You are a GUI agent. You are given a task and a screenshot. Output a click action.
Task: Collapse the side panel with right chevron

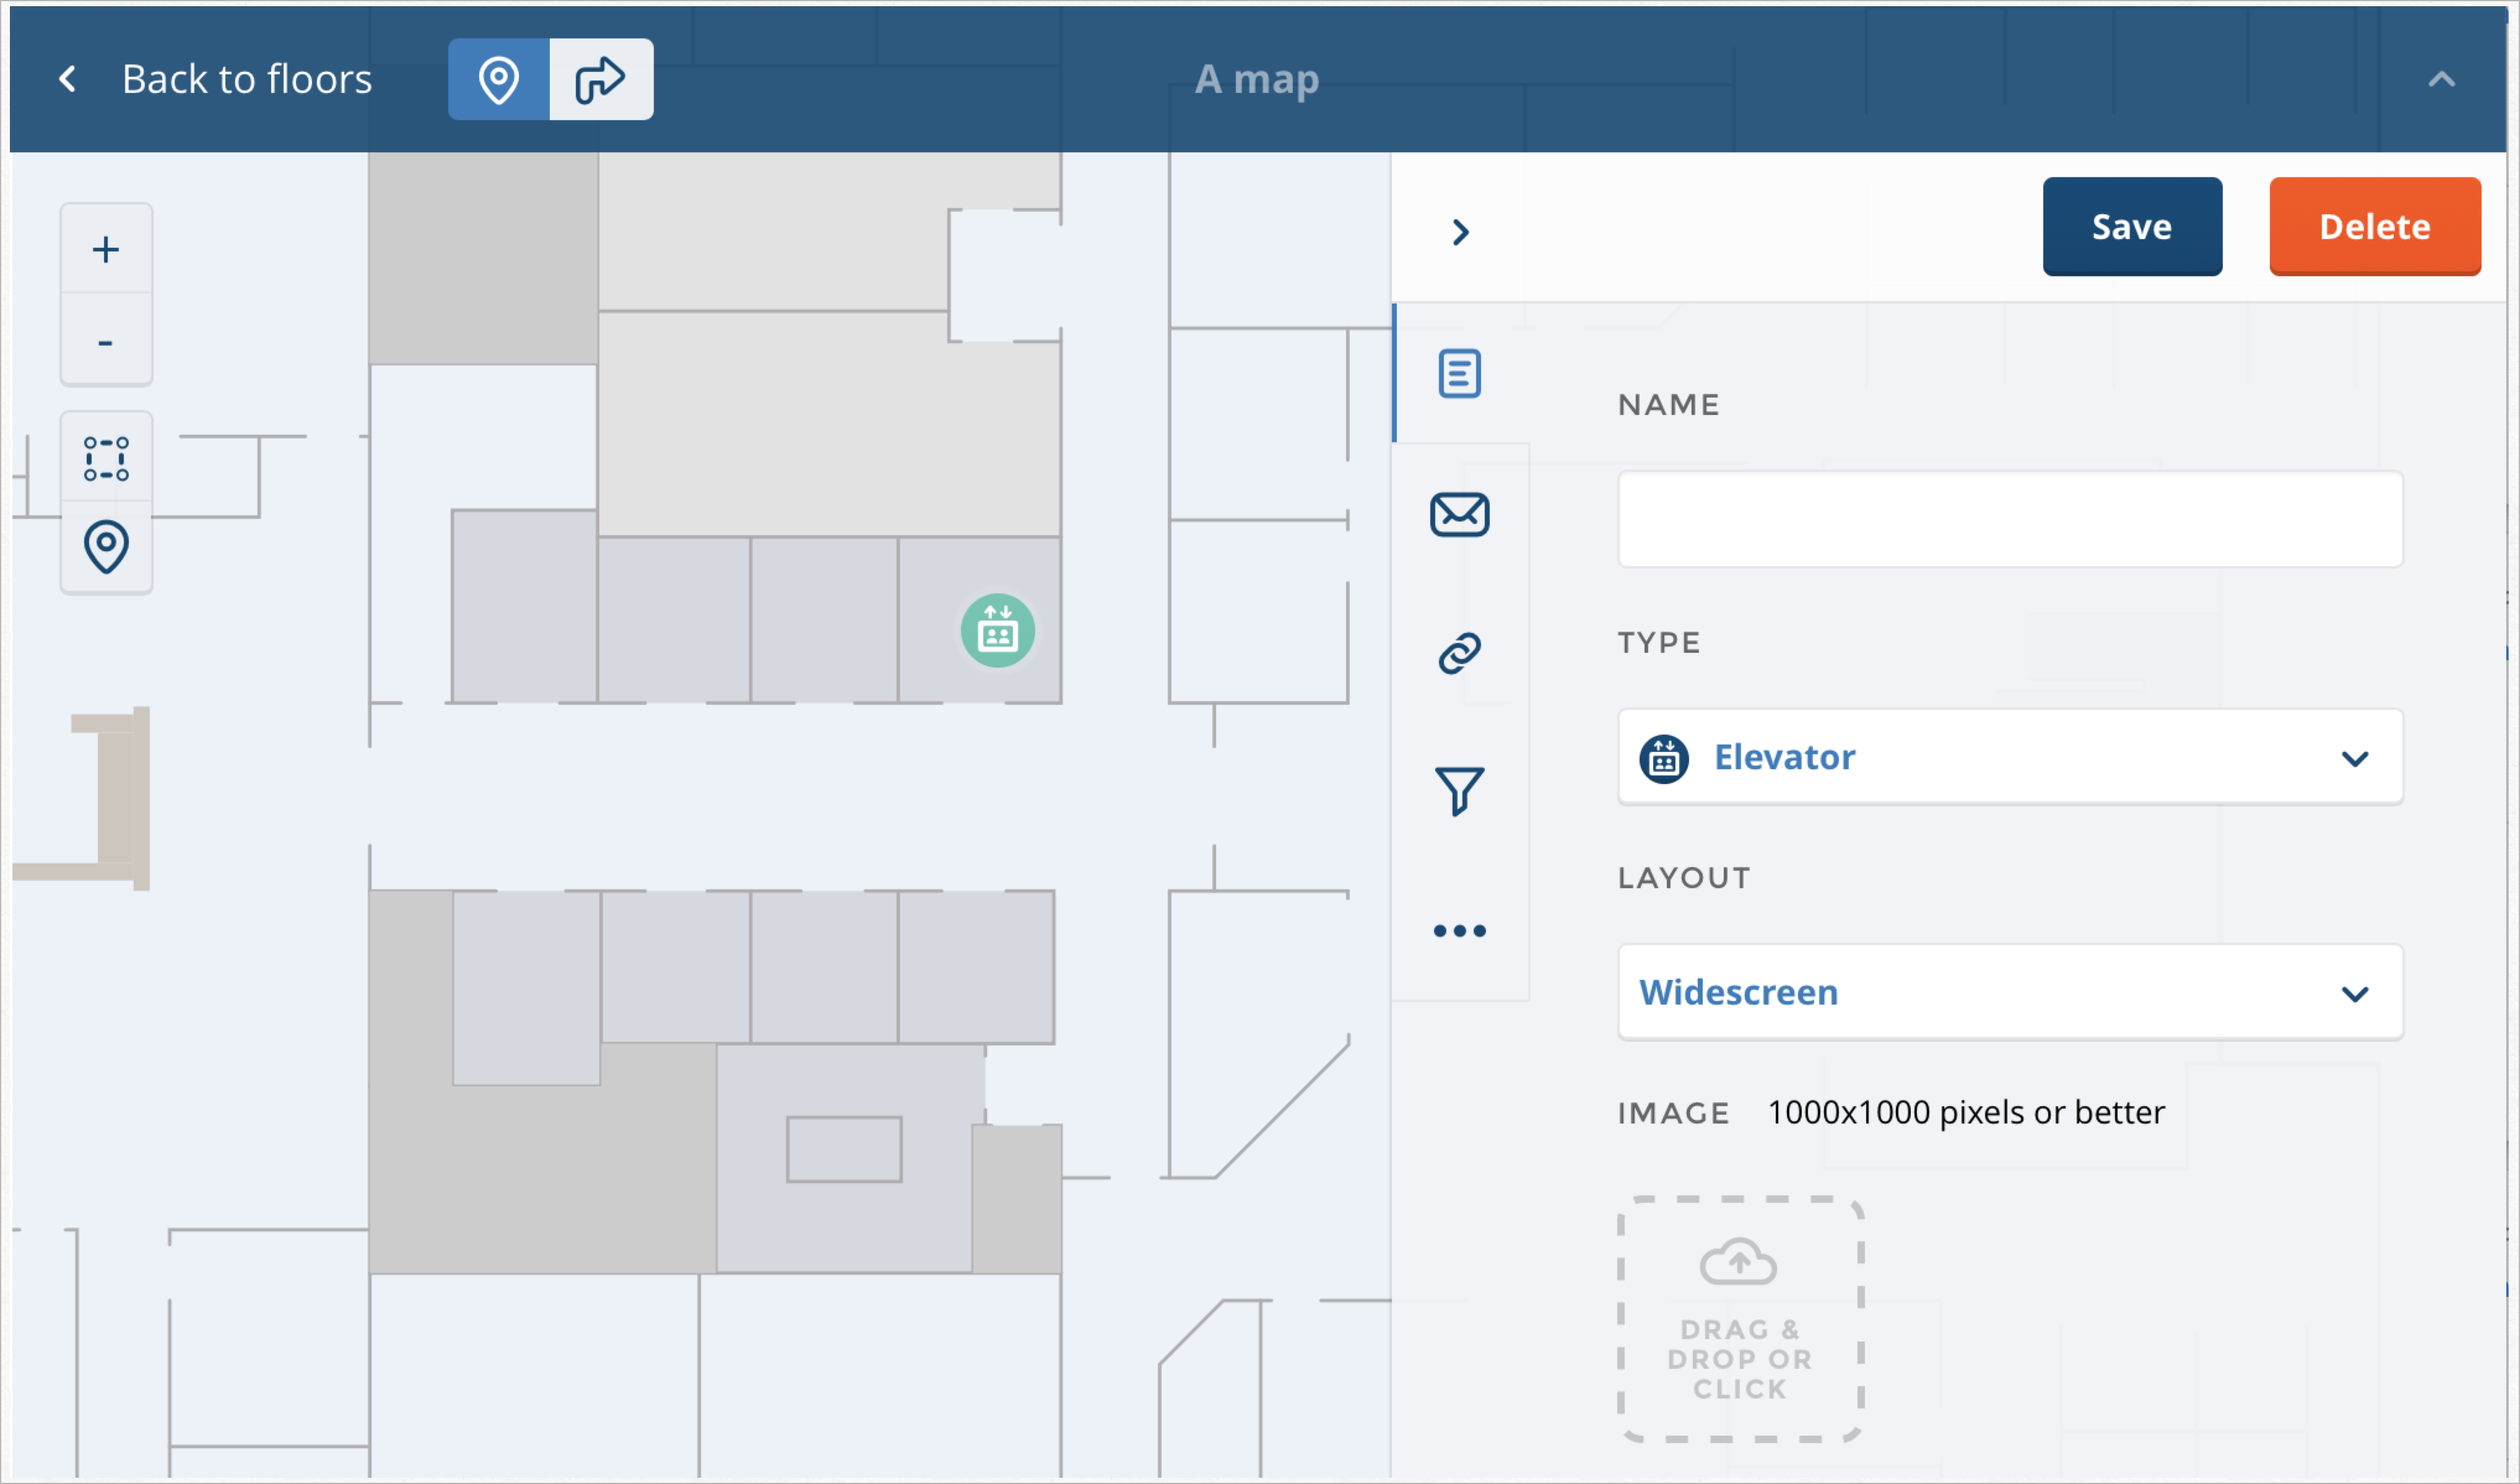coord(1460,232)
